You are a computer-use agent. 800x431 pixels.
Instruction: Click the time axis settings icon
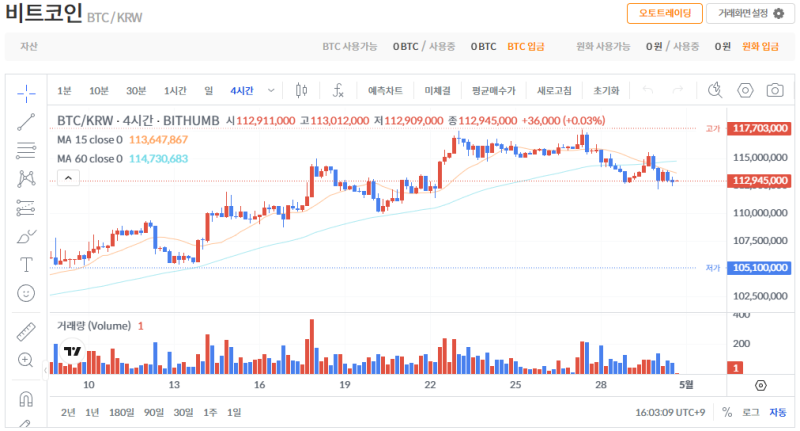[x=761, y=386]
